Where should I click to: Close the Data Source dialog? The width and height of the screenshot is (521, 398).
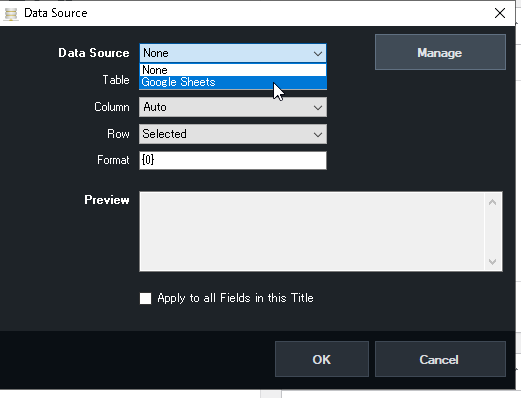(x=500, y=13)
